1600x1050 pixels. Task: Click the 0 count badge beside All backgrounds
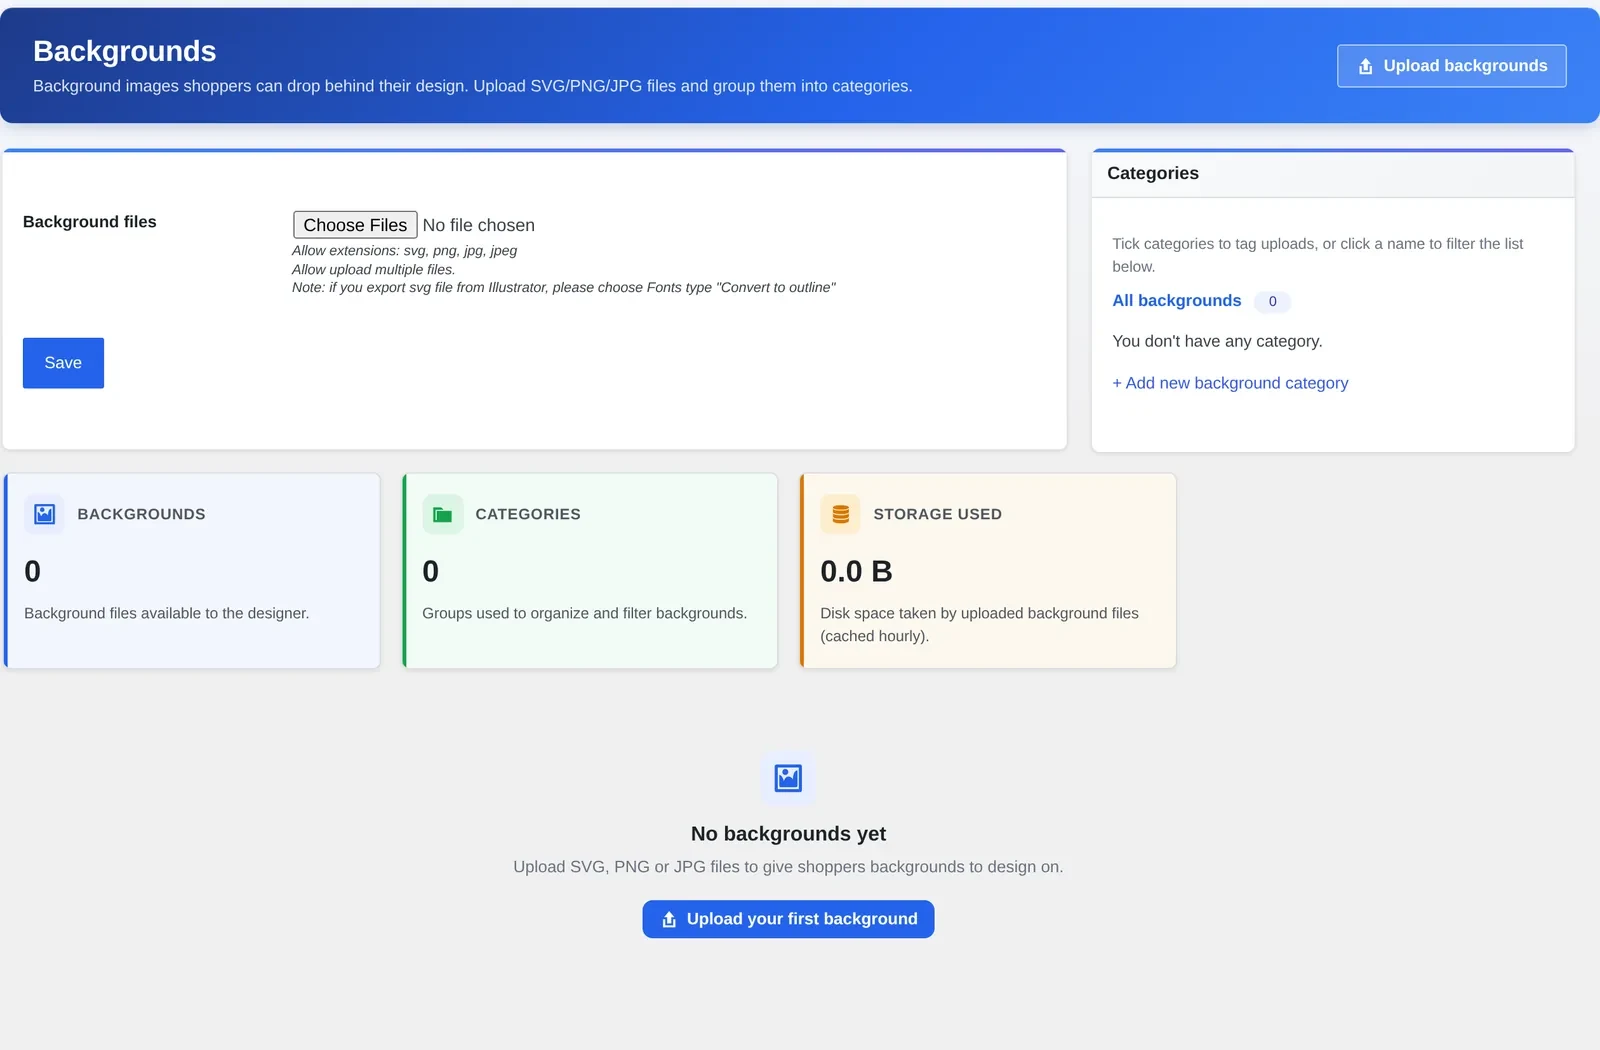[x=1272, y=301]
